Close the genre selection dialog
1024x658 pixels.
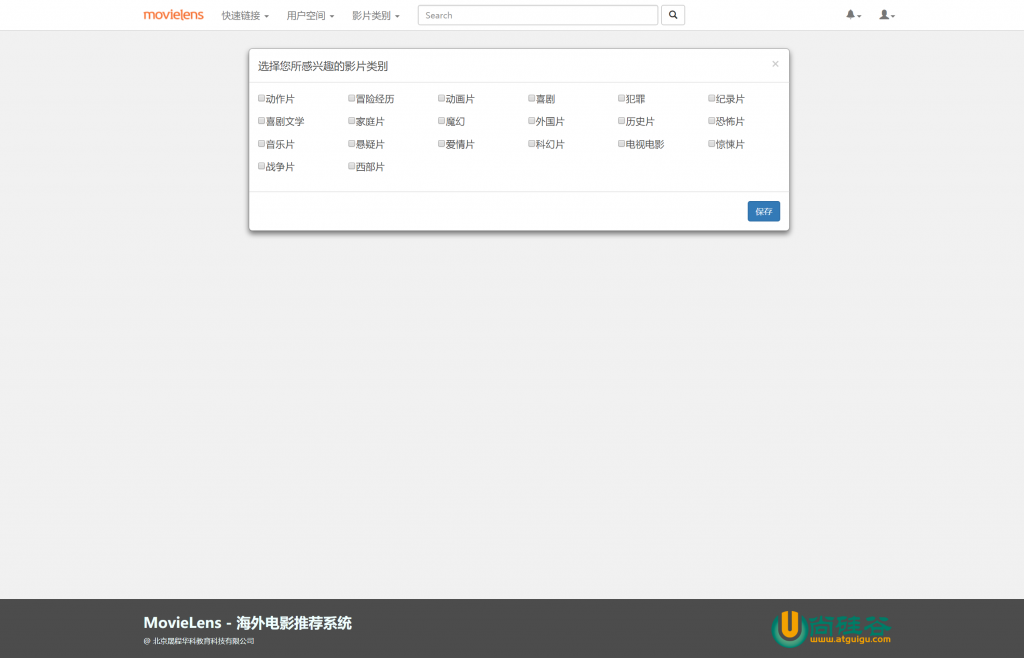[x=775, y=64]
